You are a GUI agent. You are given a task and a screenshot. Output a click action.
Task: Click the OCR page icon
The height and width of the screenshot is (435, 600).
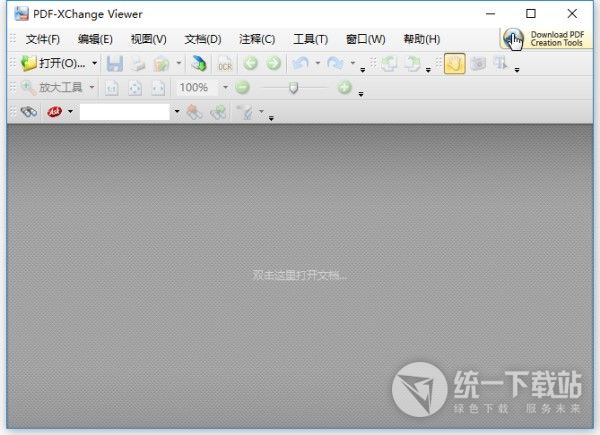click(225, 64)
